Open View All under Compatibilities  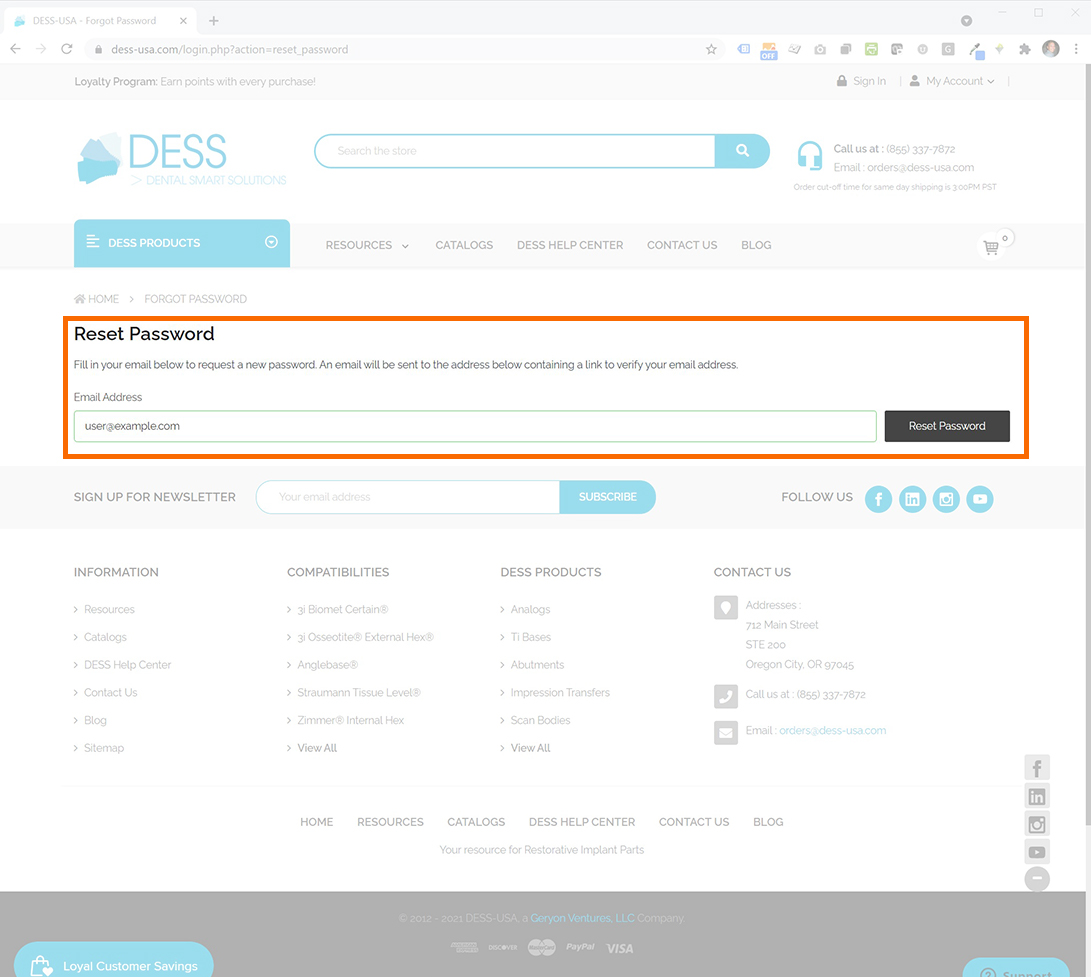pyautogui.click(x=317, y=747)
